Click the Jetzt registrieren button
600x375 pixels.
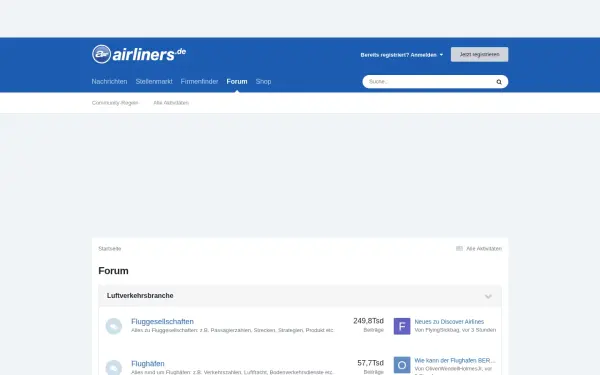[x=479, y=54]
